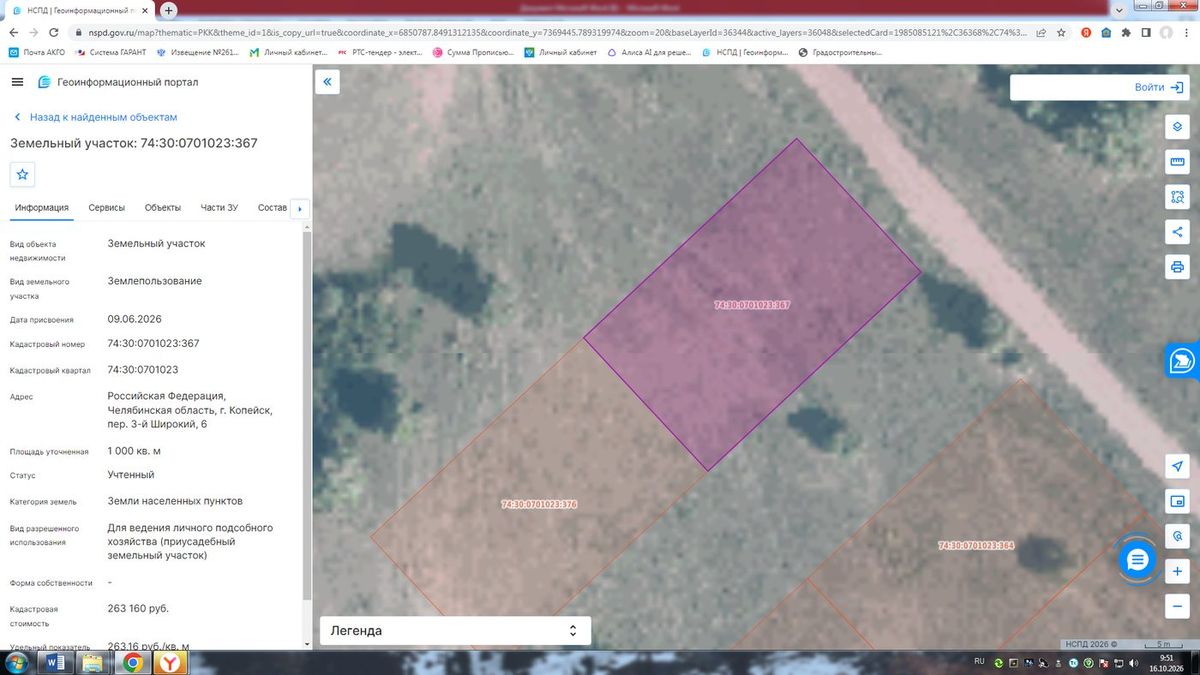Open the map coordinate search tool
The width and height of the screenshot is (1200, 675).
[1177, 536]
